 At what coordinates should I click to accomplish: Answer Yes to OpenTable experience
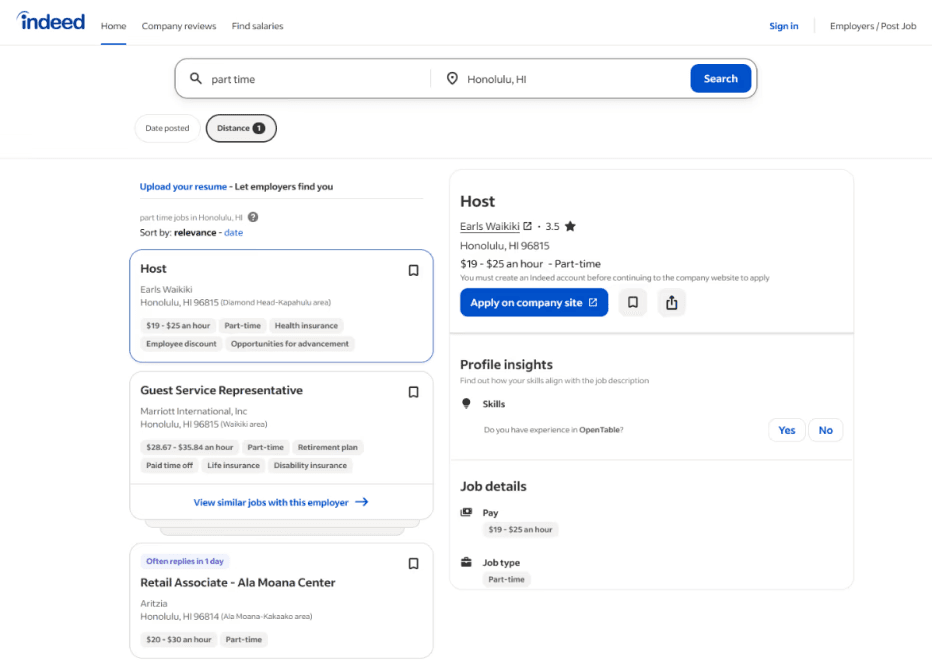coord(786,430)
